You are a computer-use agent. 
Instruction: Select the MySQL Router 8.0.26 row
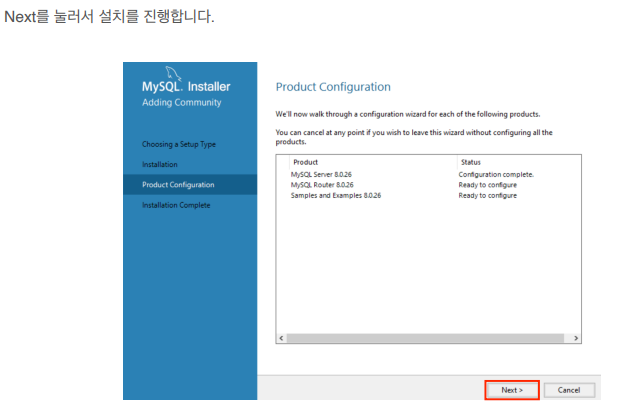pyautogui.click(x=428, y=185)
